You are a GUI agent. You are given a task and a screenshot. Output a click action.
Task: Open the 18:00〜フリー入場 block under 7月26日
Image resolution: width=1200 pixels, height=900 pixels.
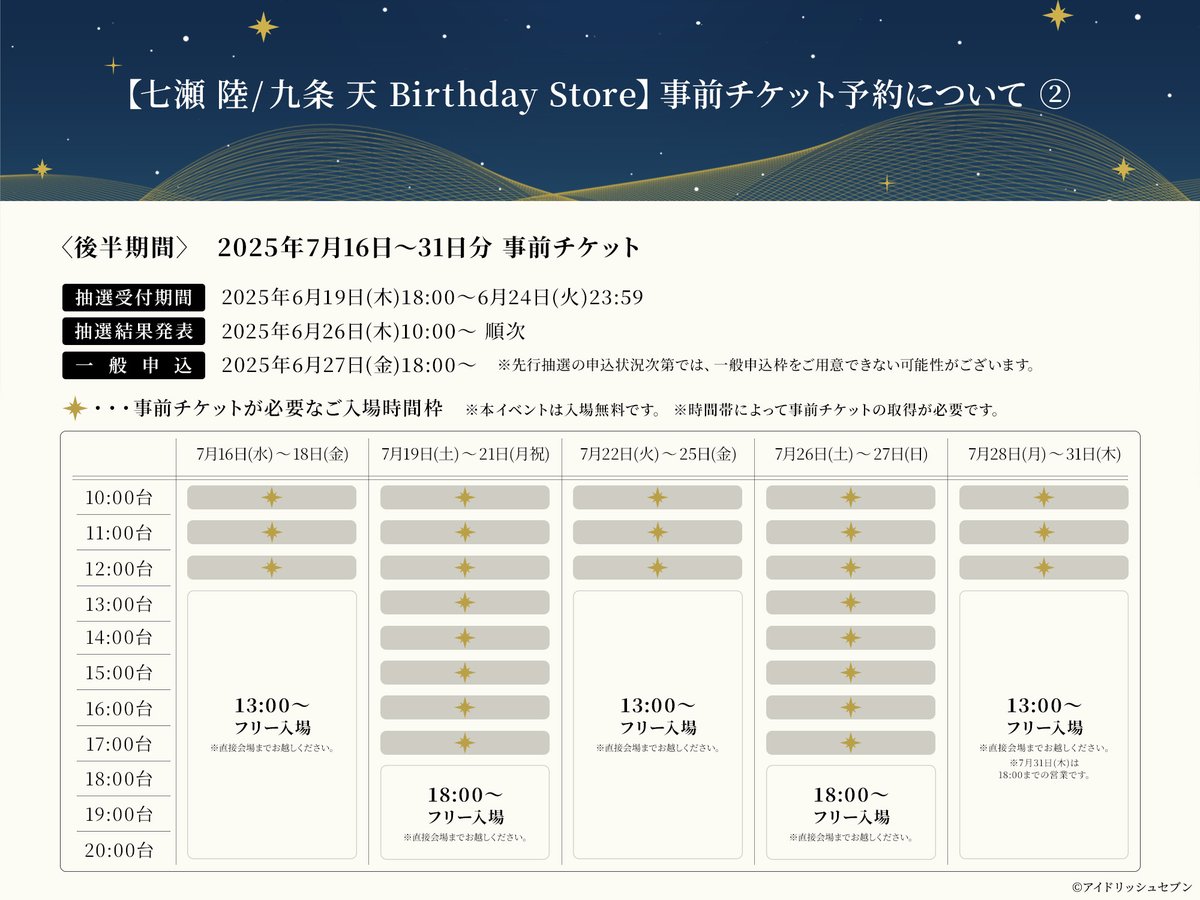[x=850, y=810]
